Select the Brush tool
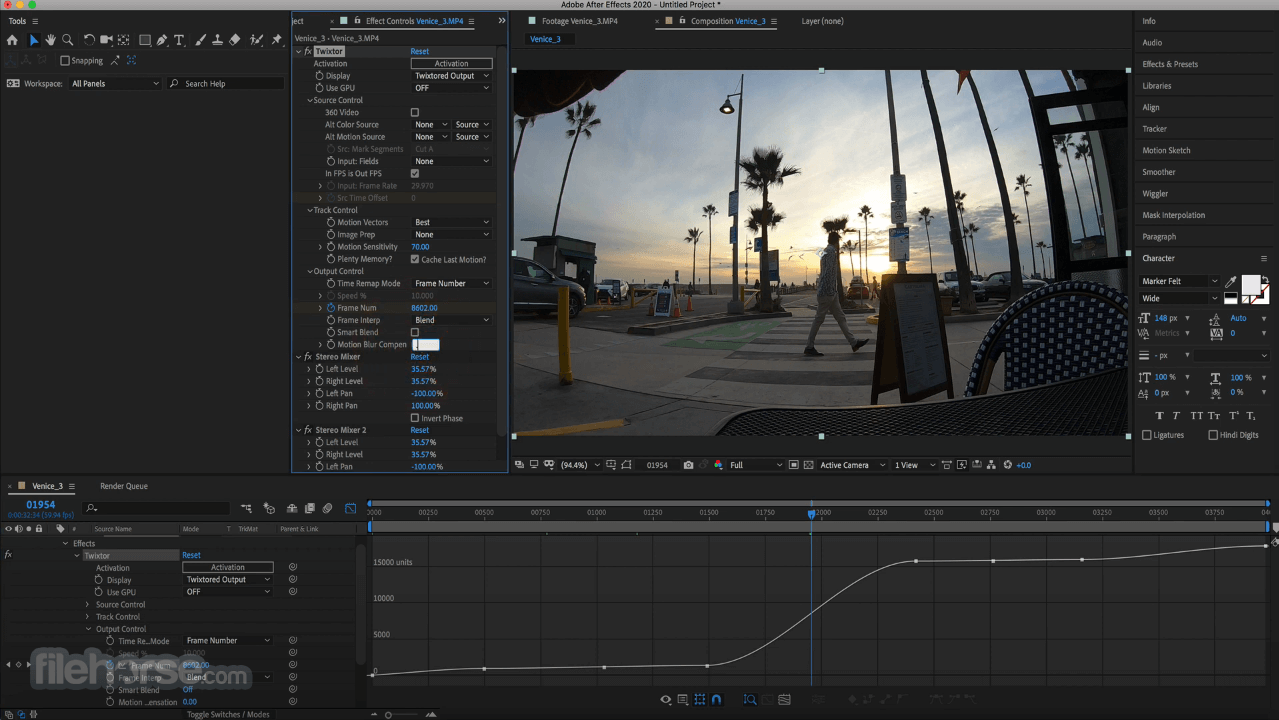 pyautogui.click(x=201, y=41)
